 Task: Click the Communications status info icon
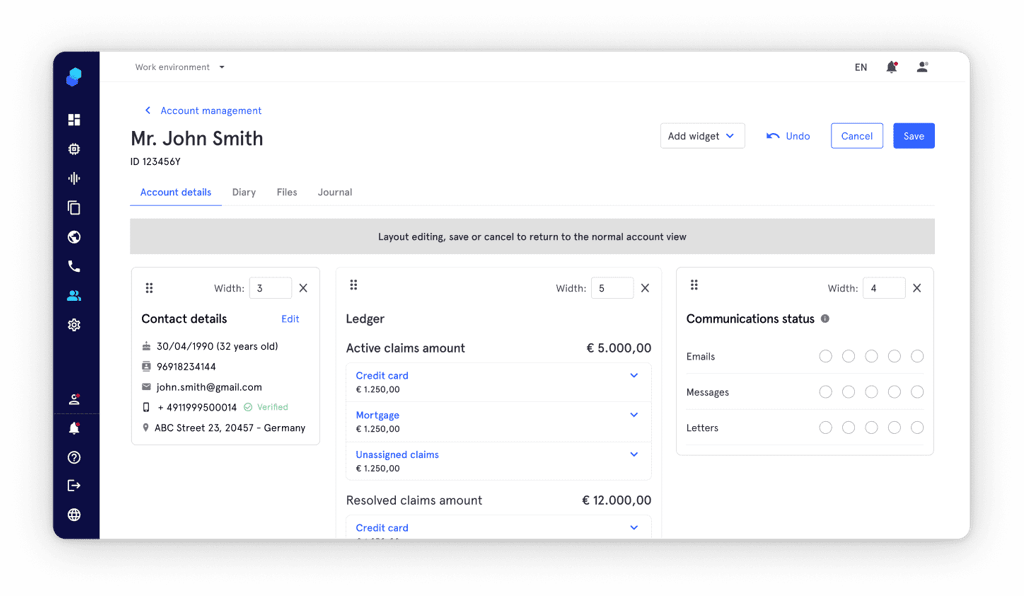tap(825, 319)
